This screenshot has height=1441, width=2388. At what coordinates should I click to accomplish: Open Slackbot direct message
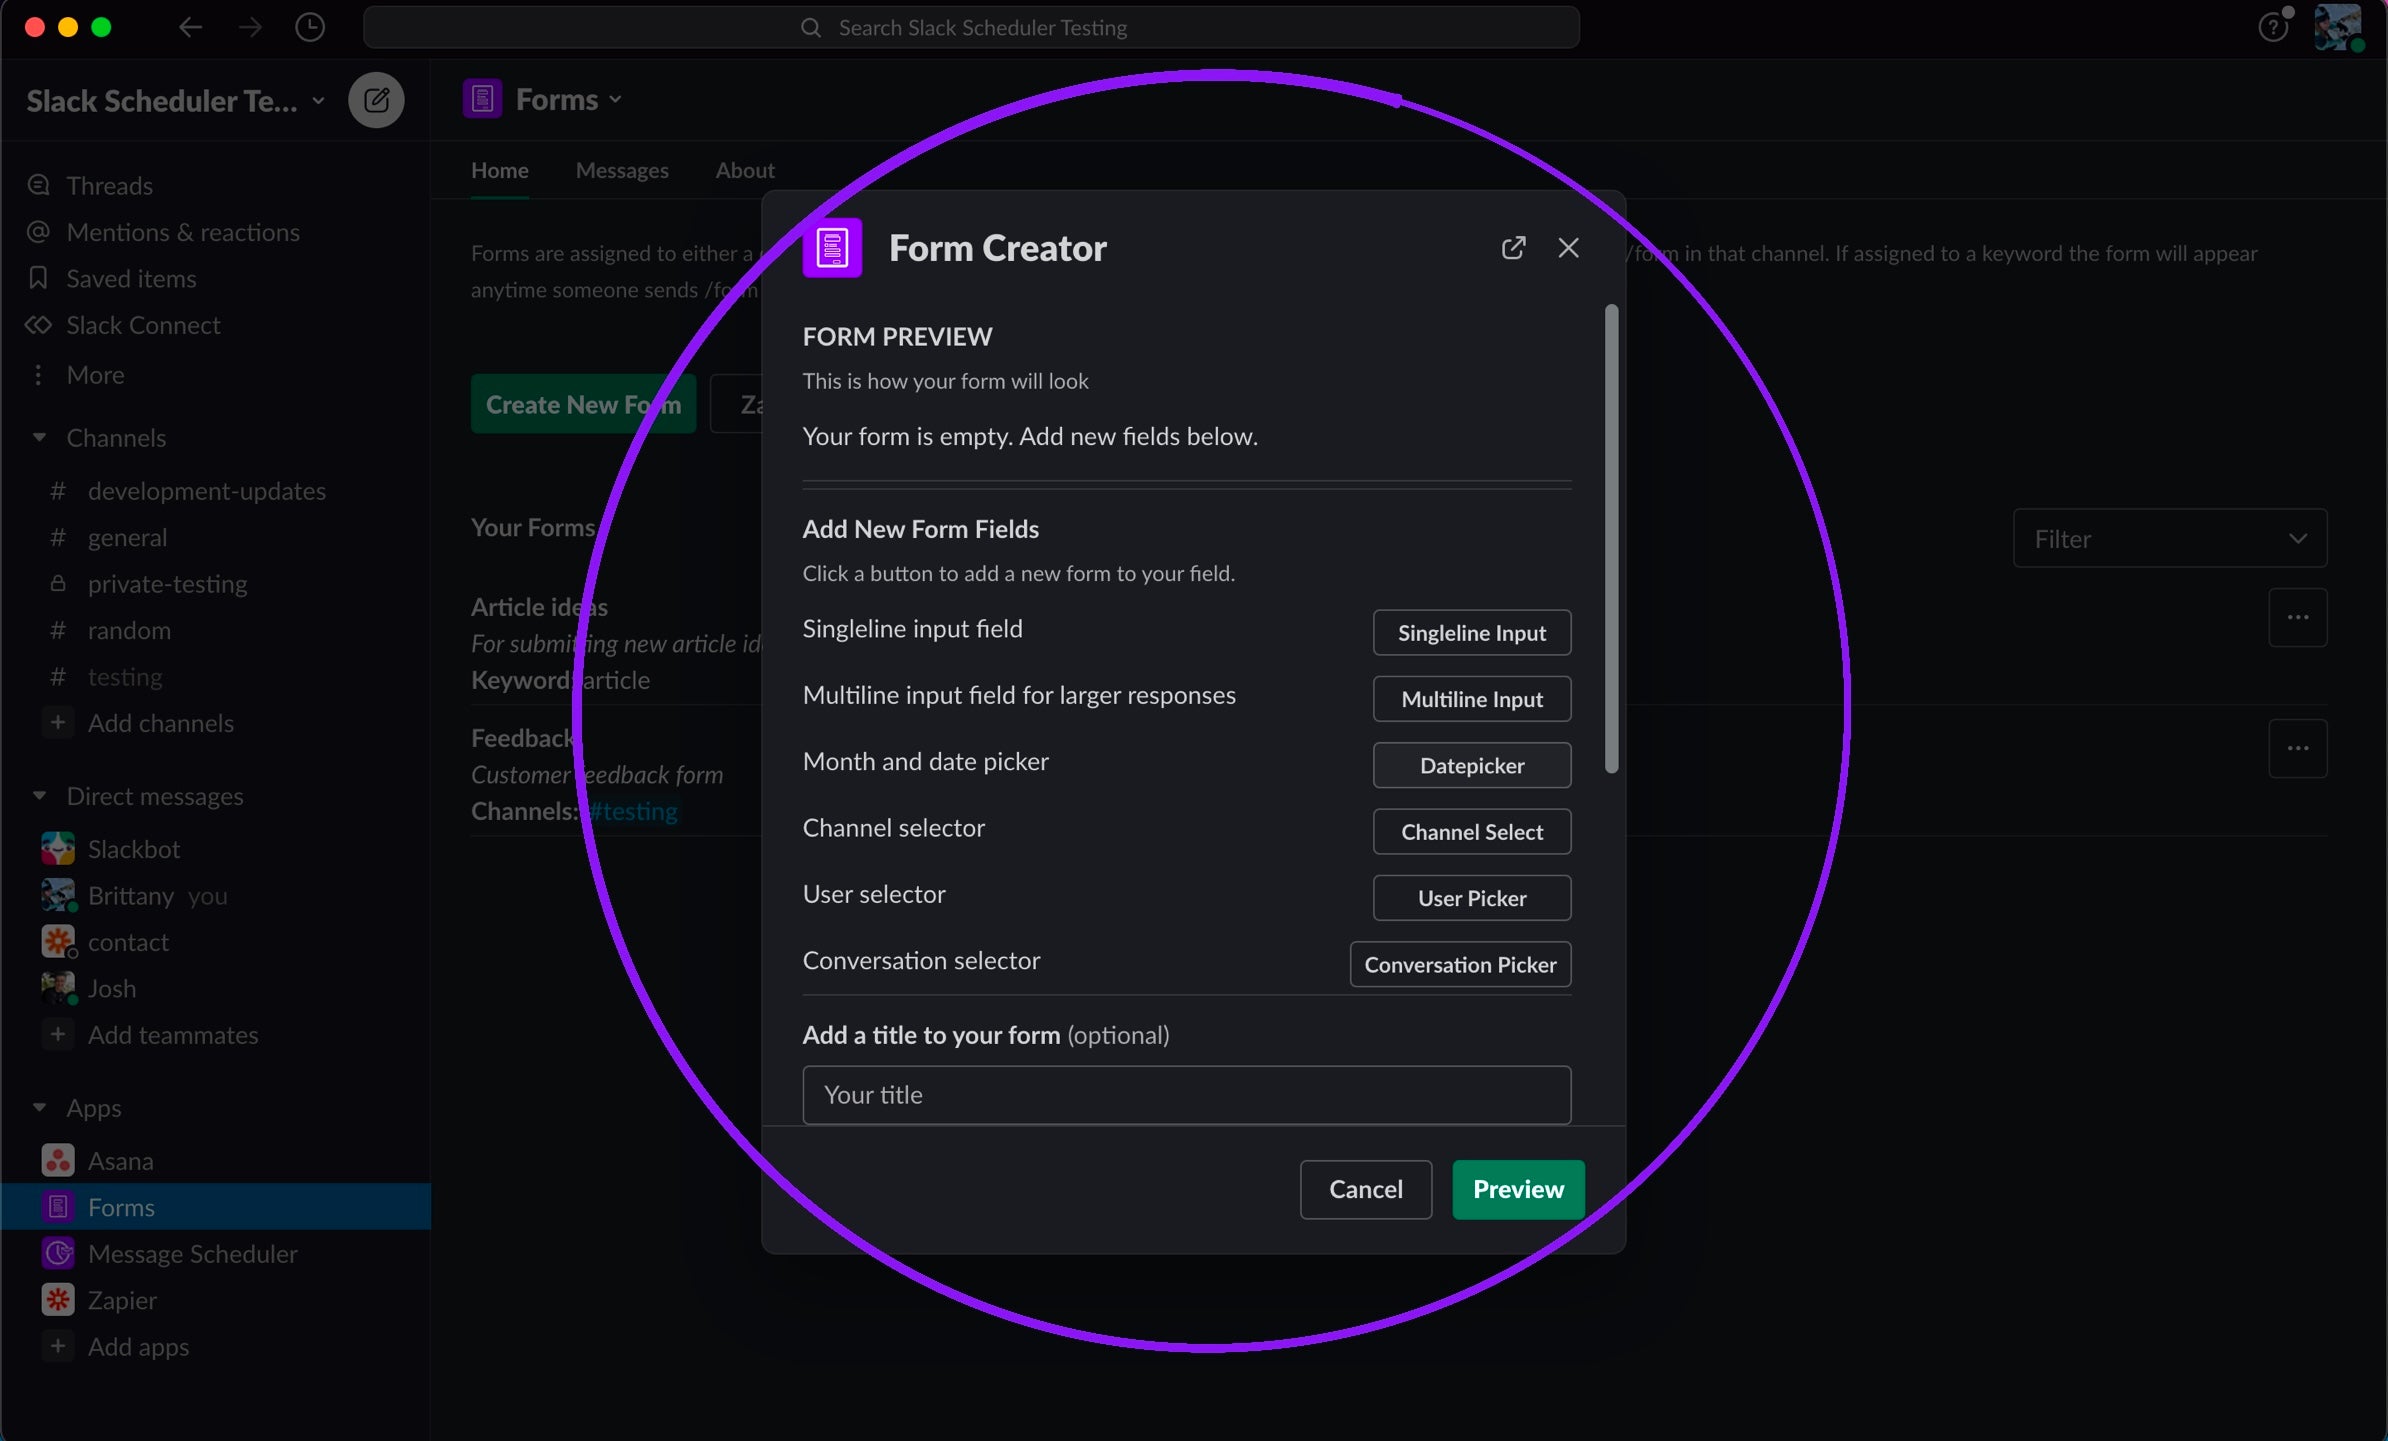[133, 849]
